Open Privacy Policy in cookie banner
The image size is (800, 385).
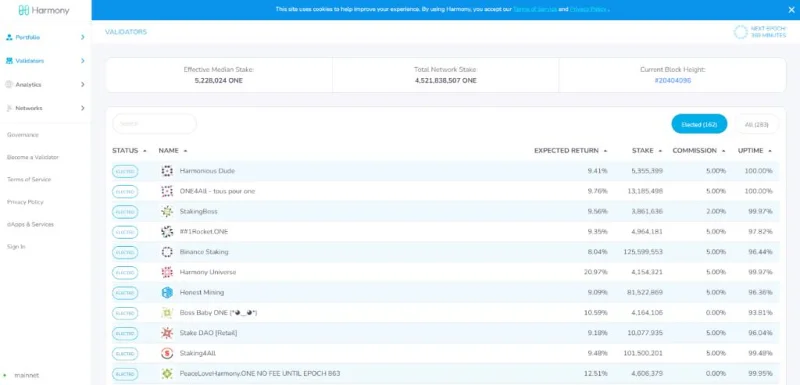[589, 9]
